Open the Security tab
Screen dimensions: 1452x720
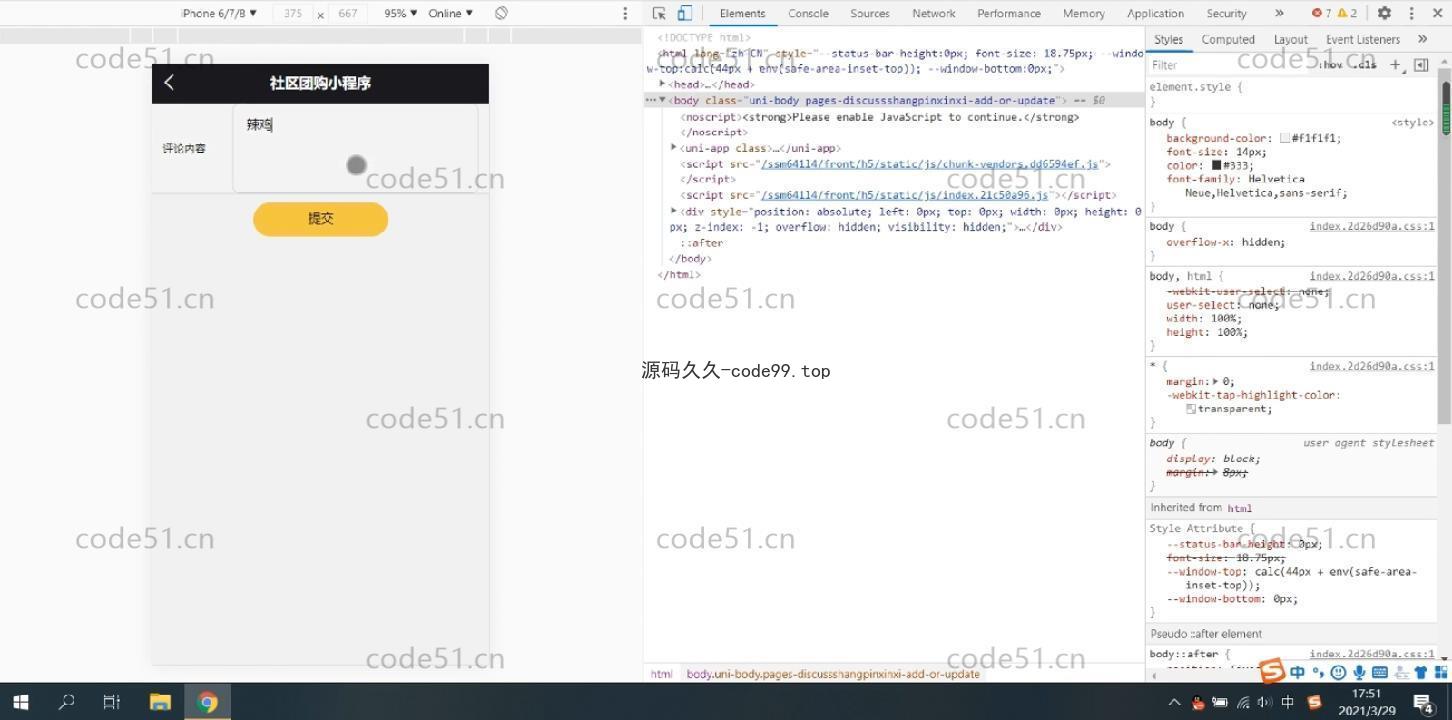pyautogui.click(x=1226, y=13)
